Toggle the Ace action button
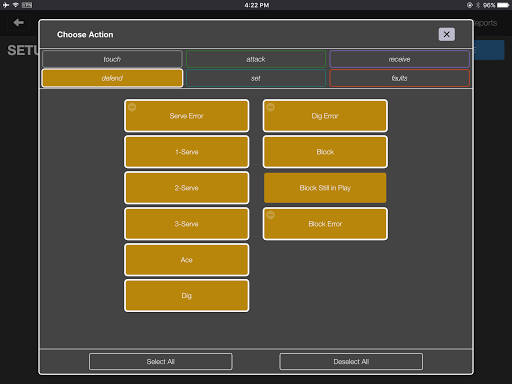512x384 pixels. [187, 260]
